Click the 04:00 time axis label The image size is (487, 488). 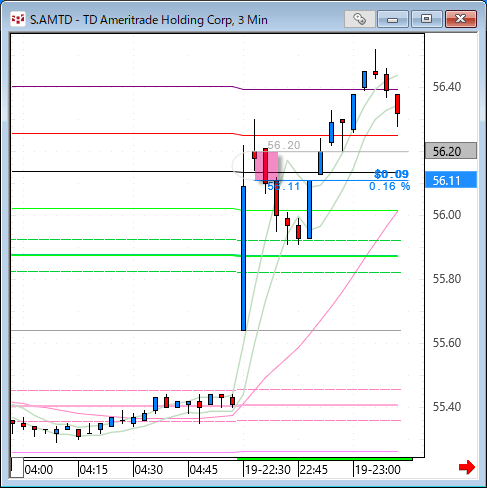(x=39, y=470)
